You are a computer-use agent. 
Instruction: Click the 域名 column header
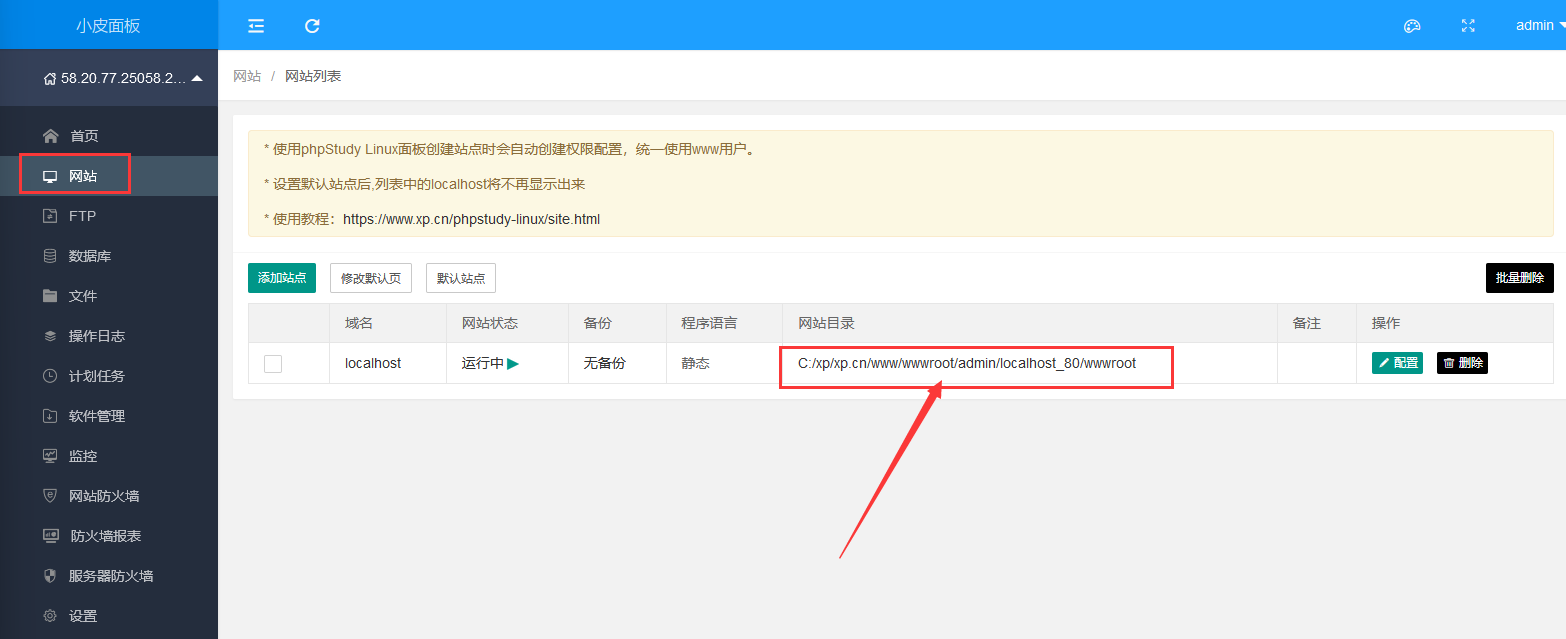(x=359, y=323)
